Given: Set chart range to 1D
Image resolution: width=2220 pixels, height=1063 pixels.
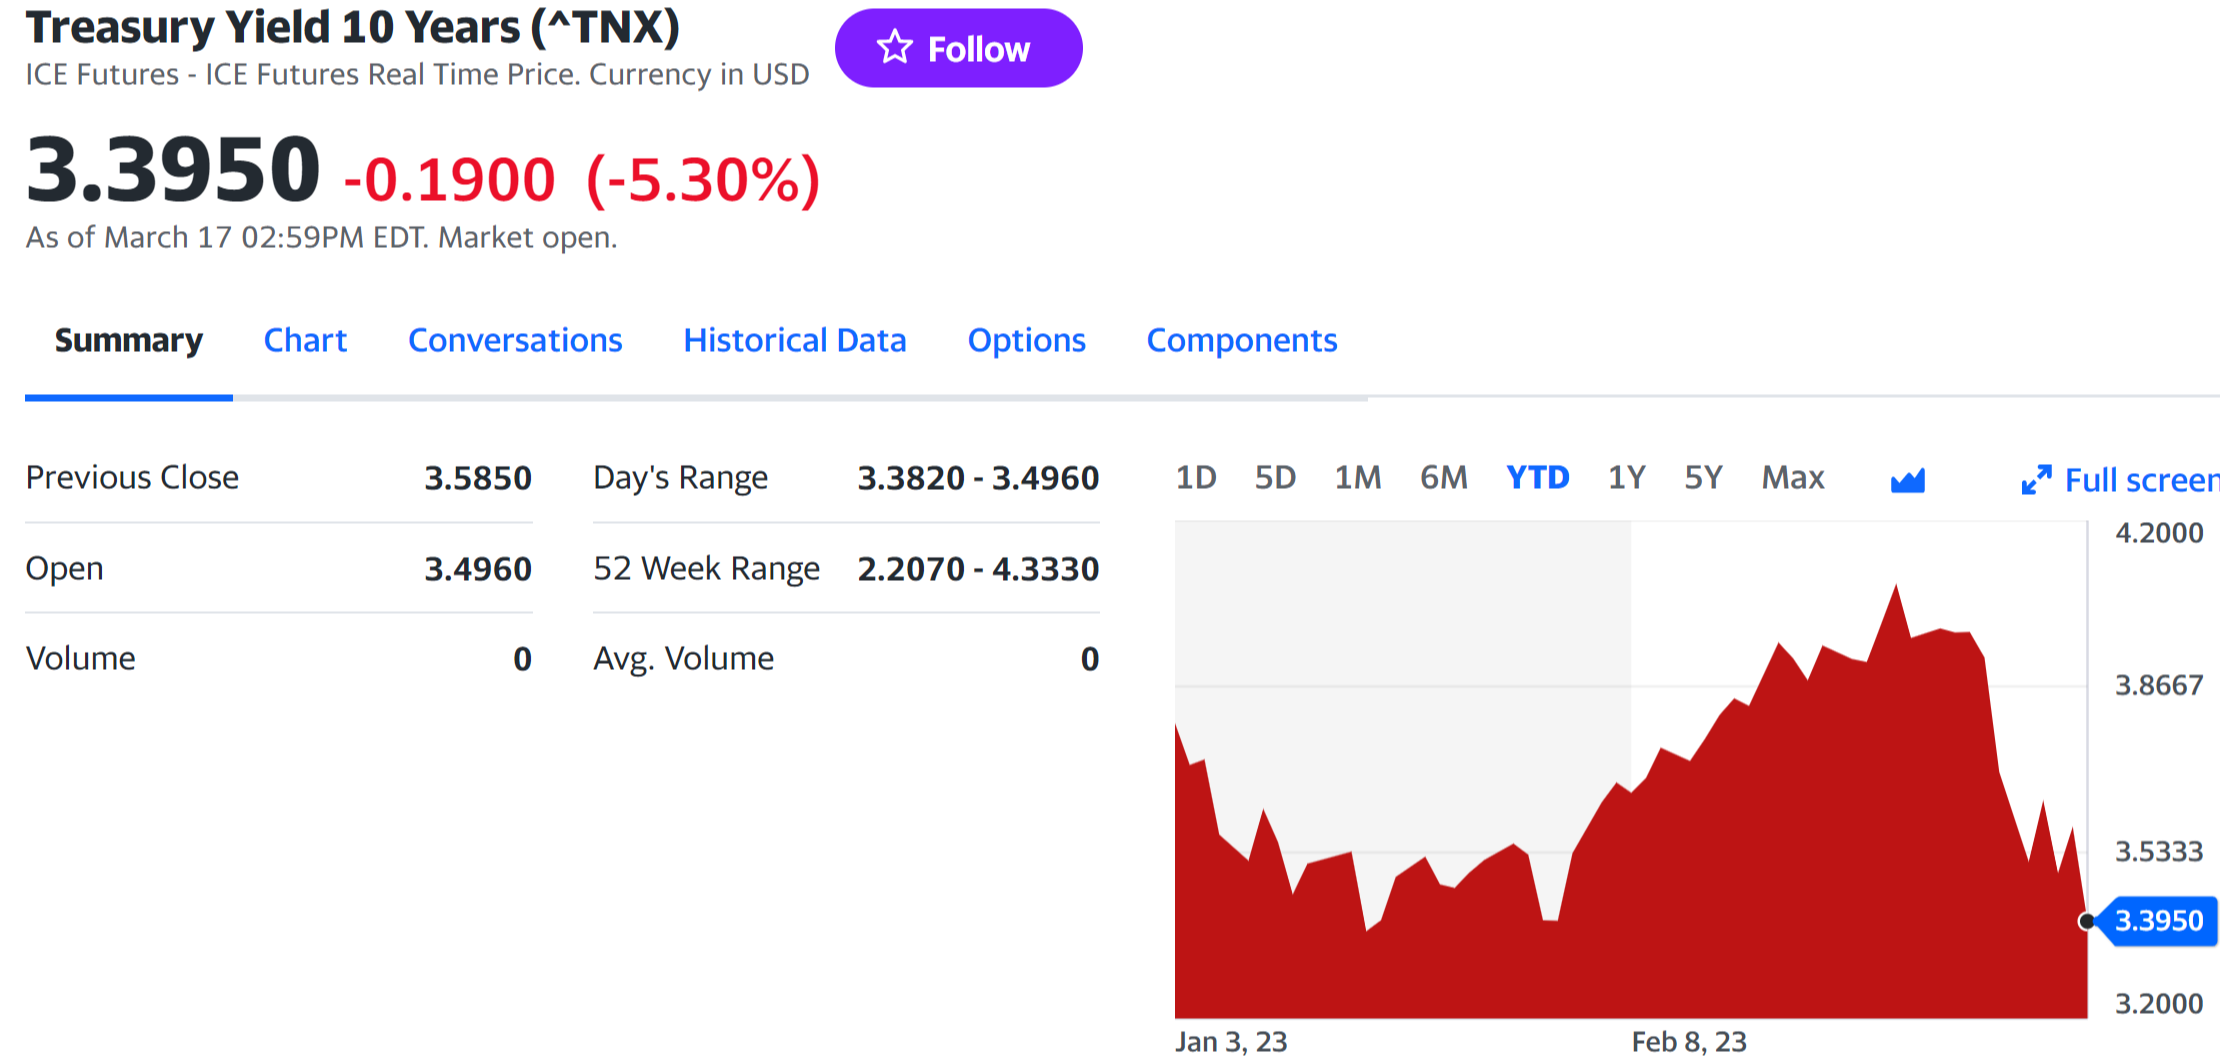Looking at the screenshot, I should [x=1196, y=478].
